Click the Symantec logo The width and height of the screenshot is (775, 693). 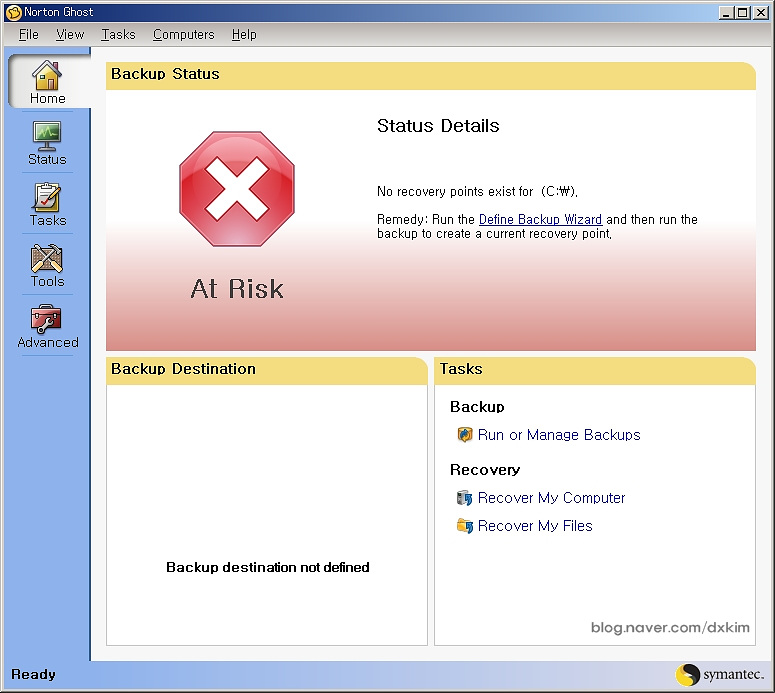coord(720,674)
